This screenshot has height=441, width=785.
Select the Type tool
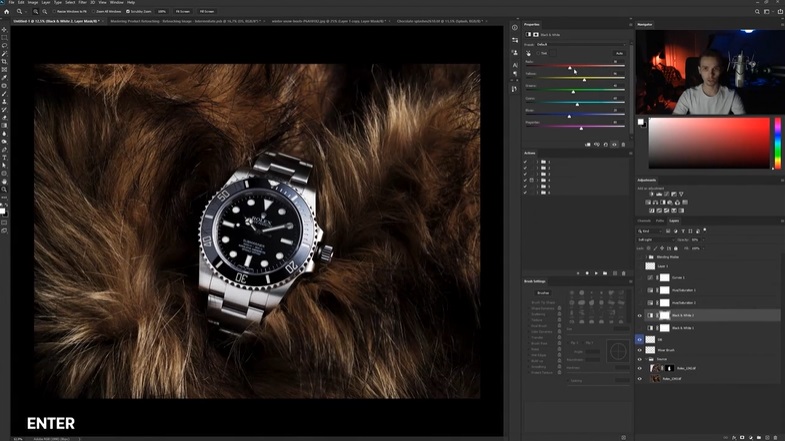[5, 158]
